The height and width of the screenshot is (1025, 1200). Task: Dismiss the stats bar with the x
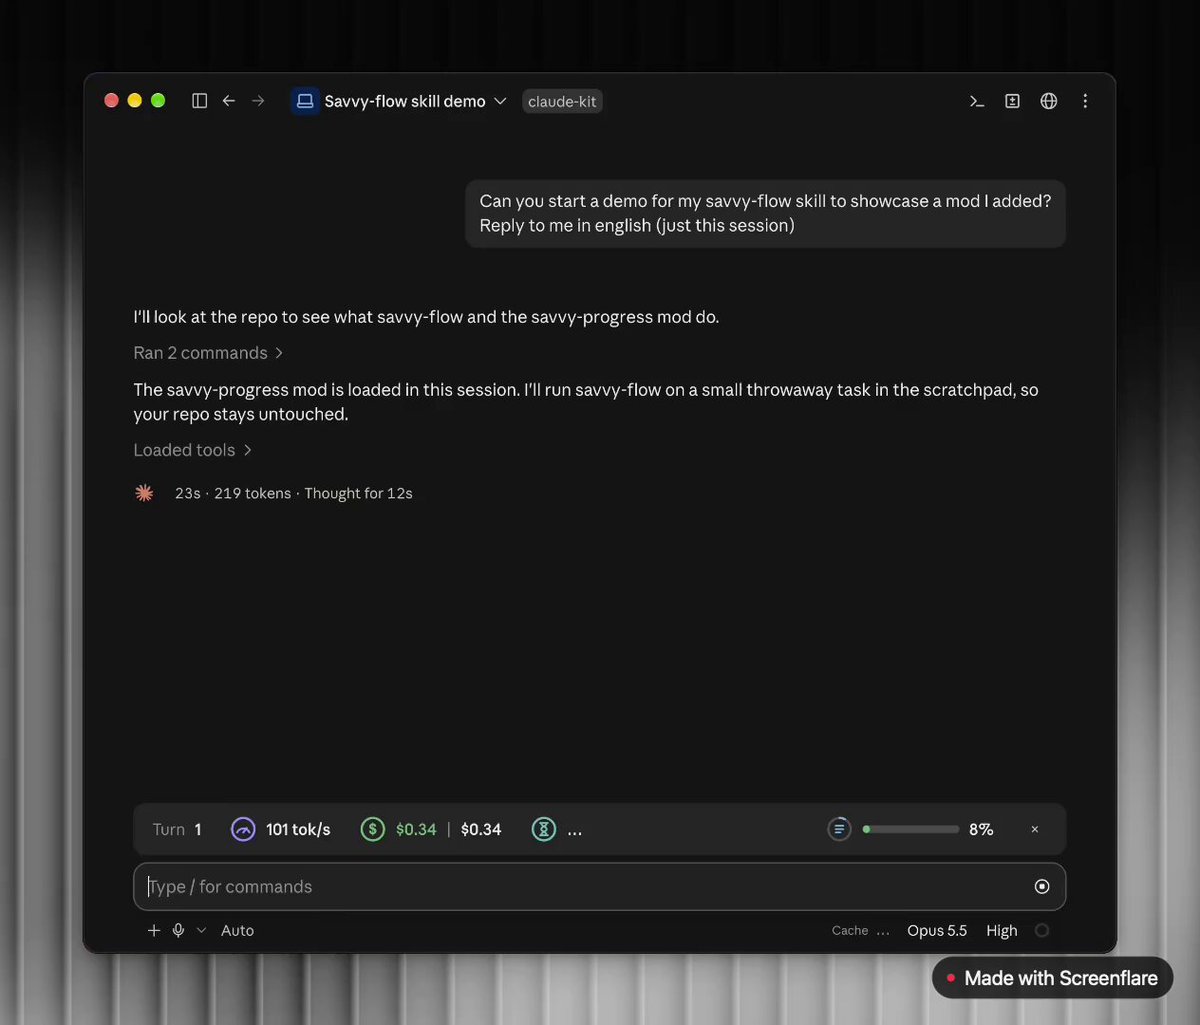[1035, 829]
